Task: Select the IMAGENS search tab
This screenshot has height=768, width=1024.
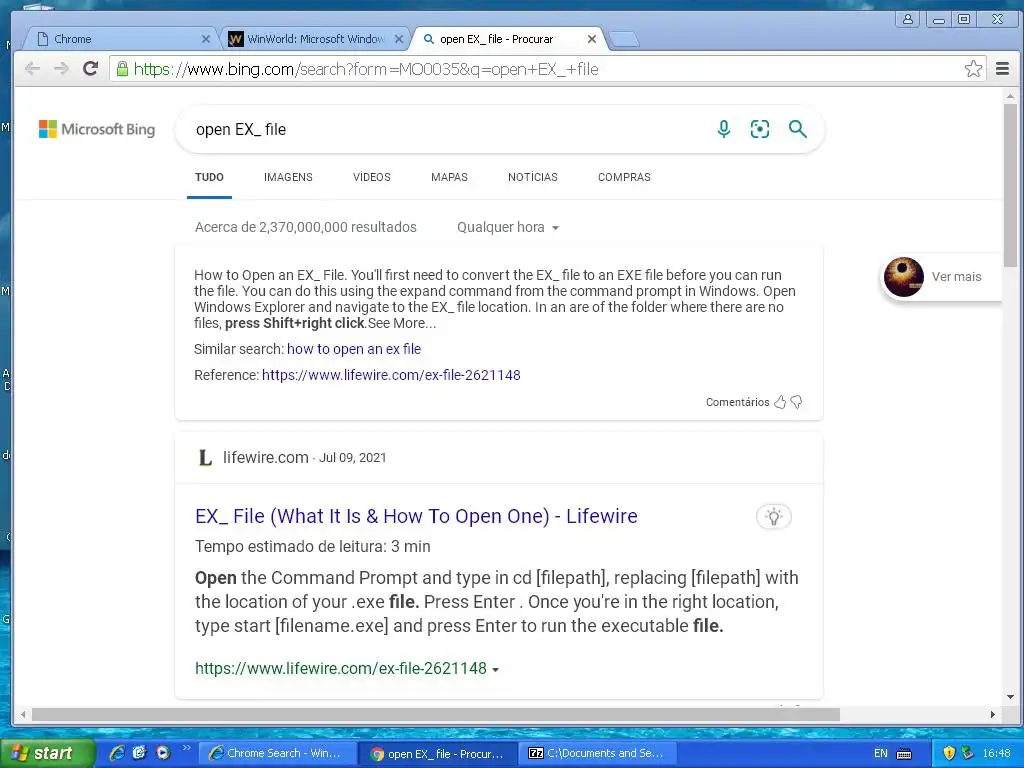Action: click(x=288, y=177)
